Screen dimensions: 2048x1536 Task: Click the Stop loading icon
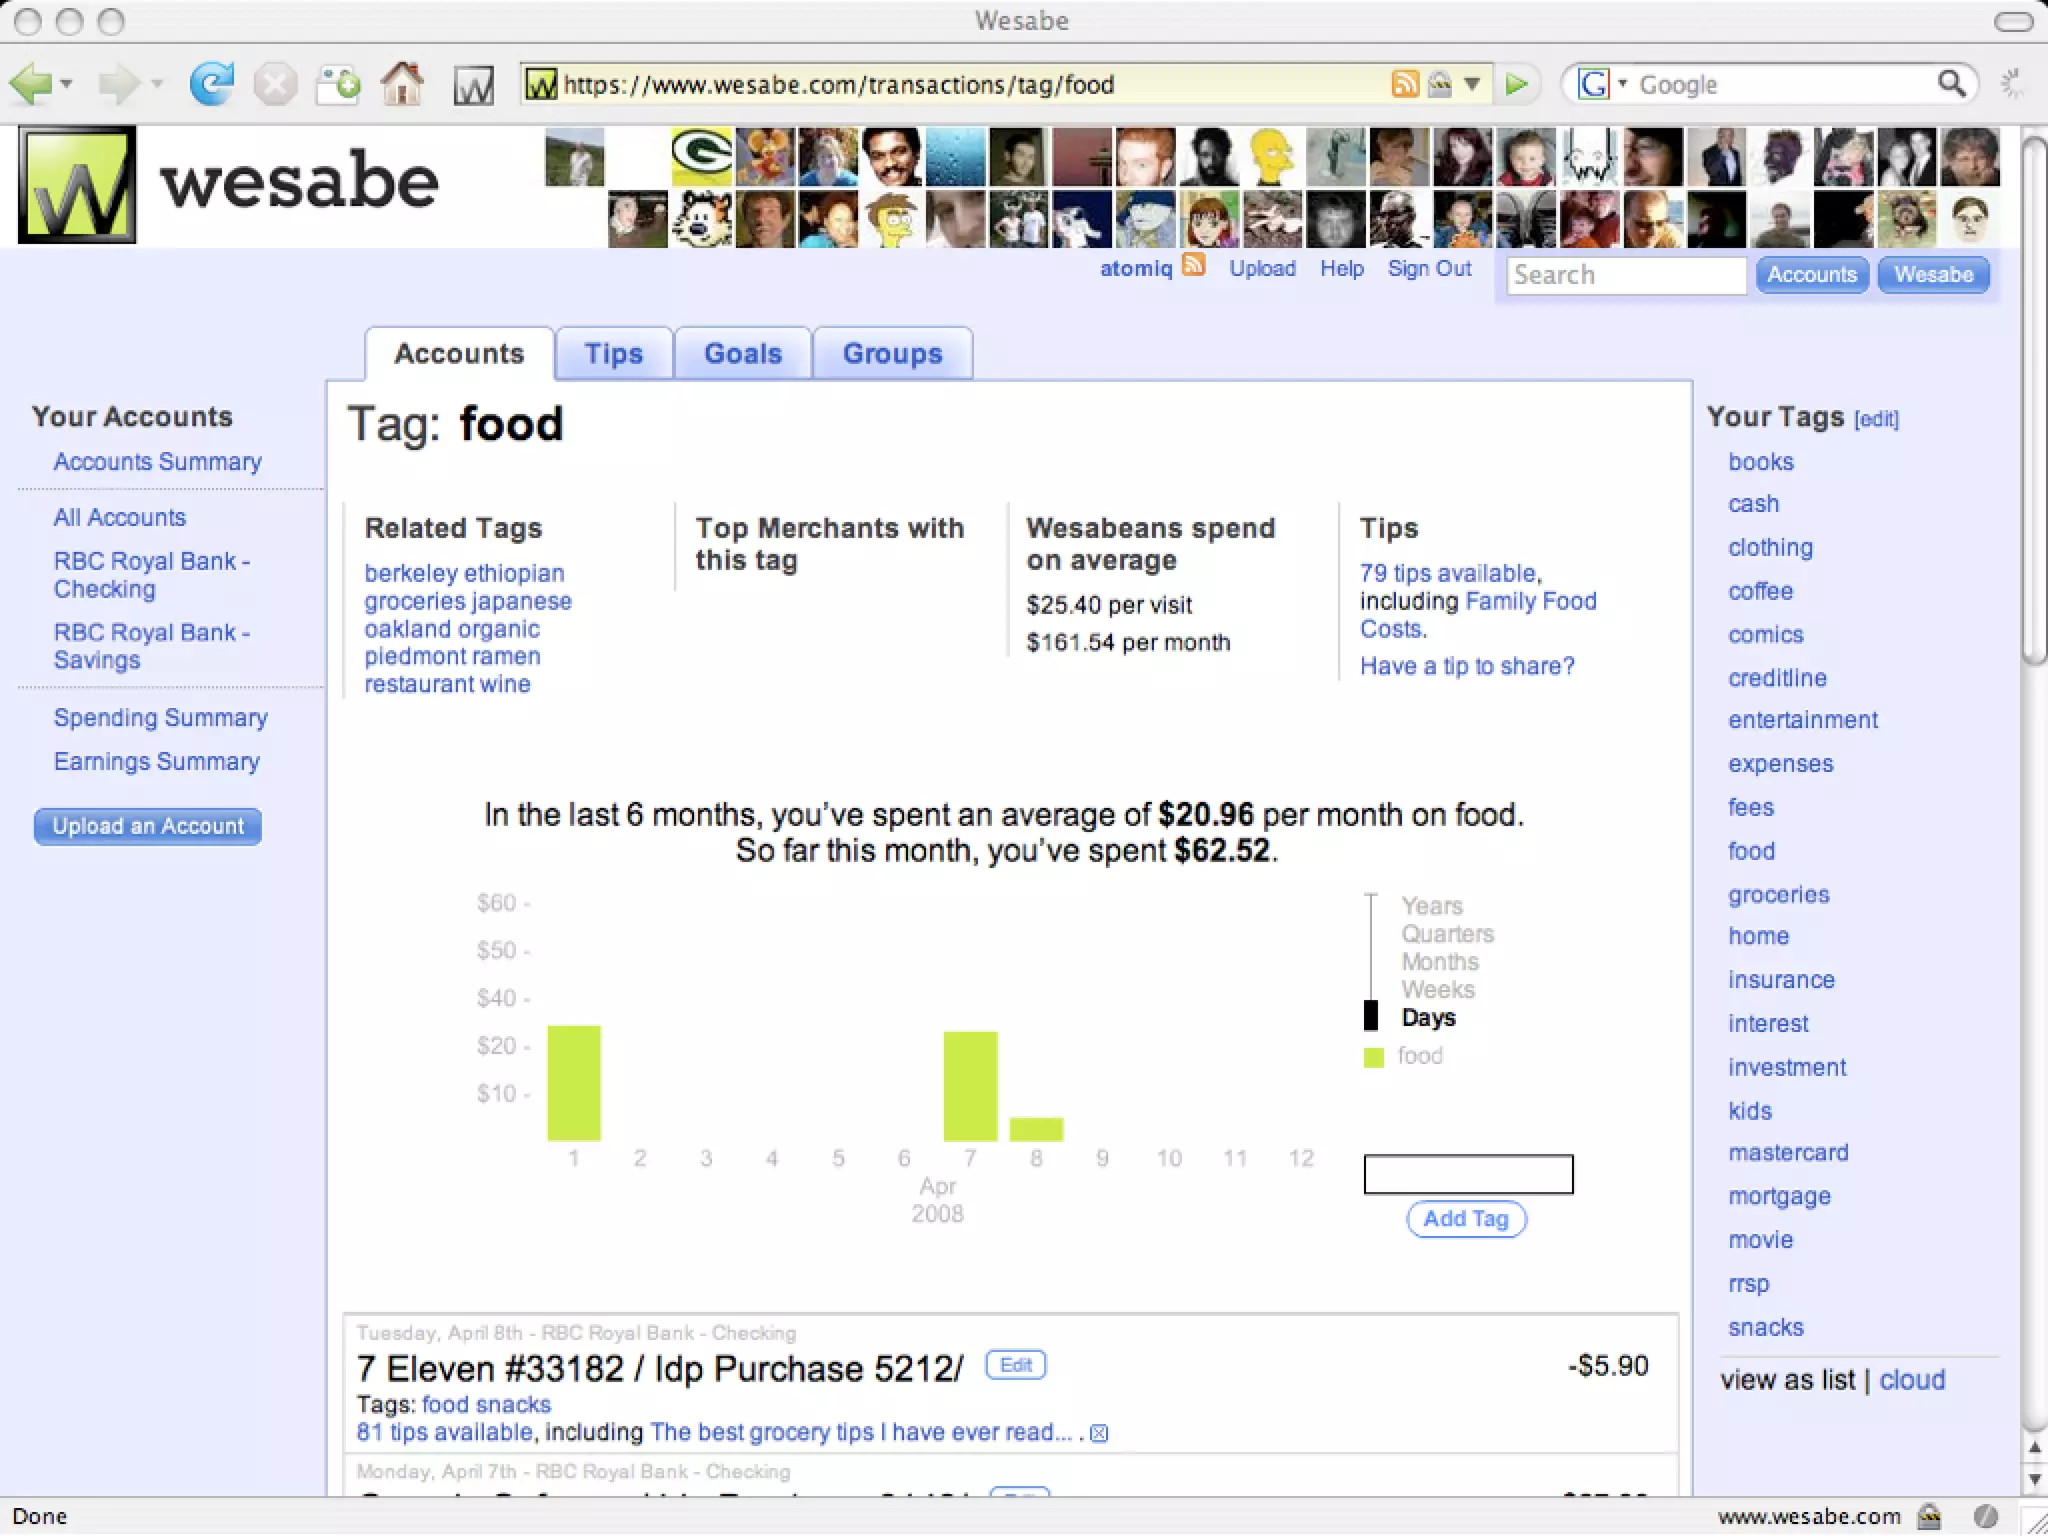[275, 84]
